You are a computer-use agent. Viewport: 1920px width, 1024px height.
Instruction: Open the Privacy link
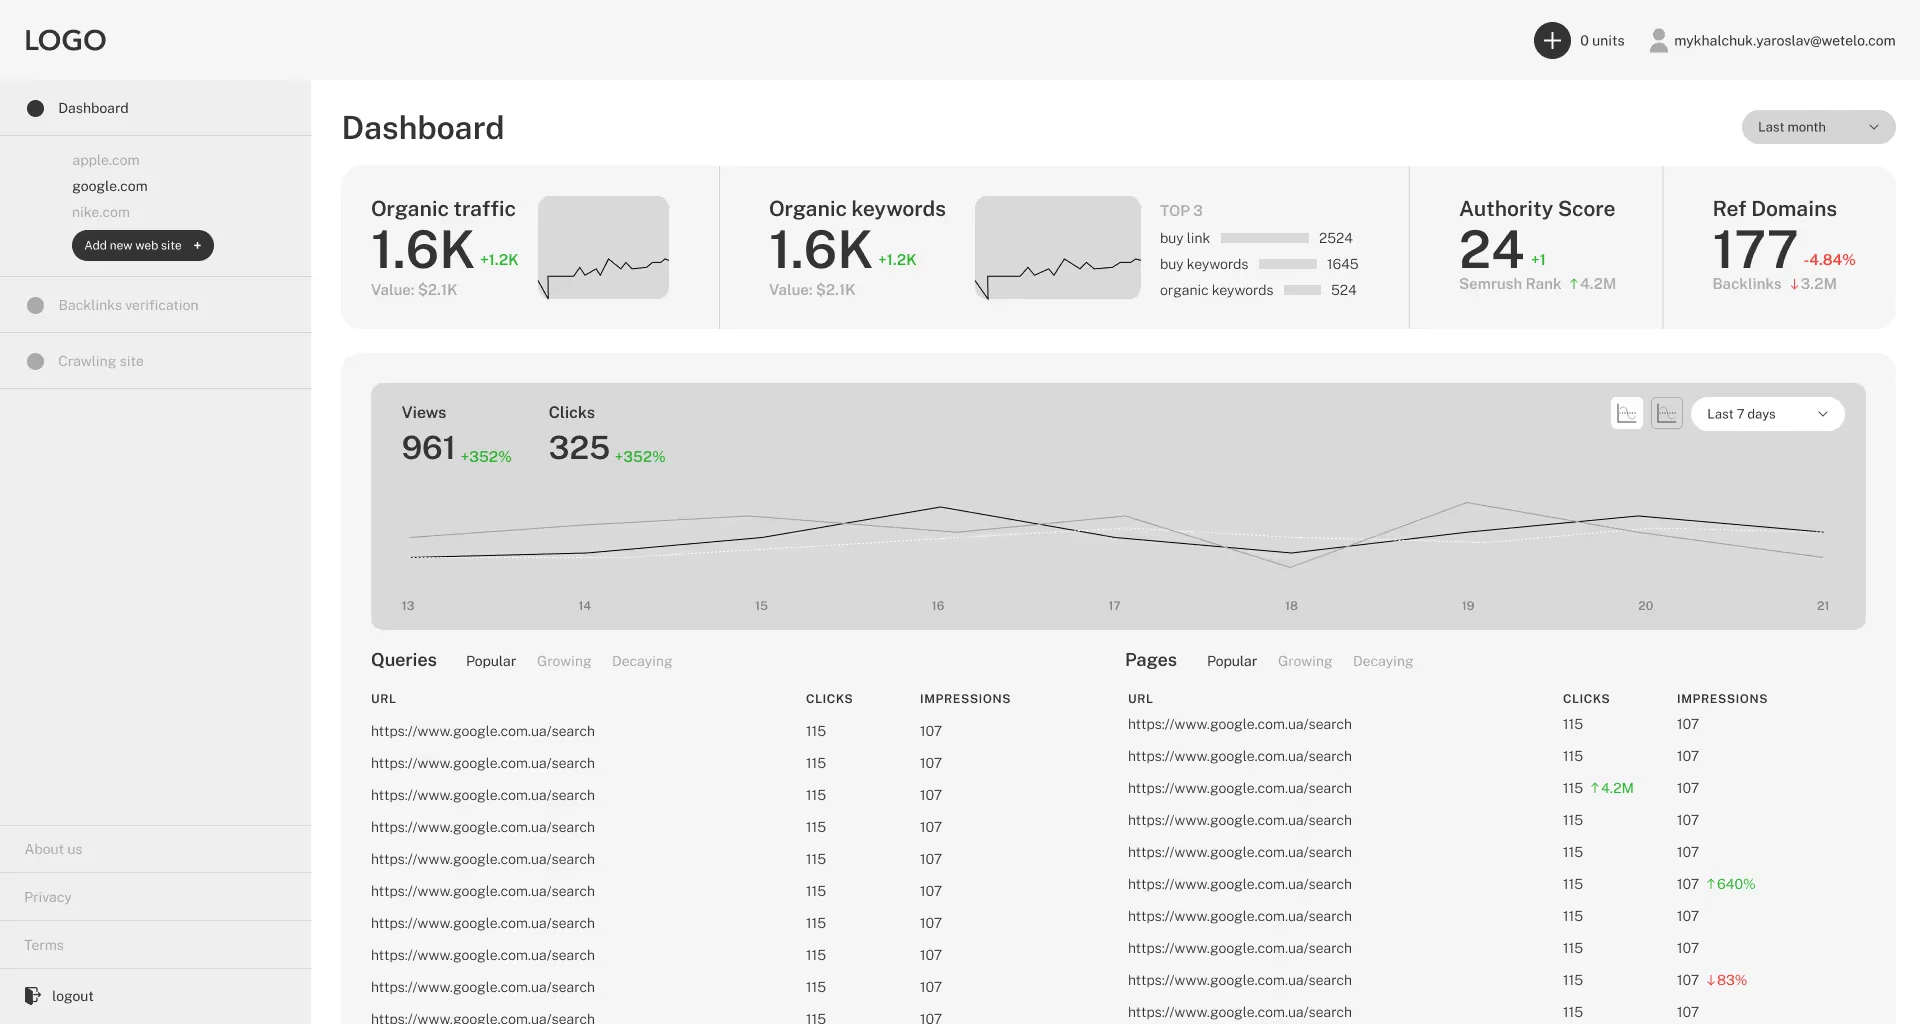pyautogui.click(x=48, y=898)
